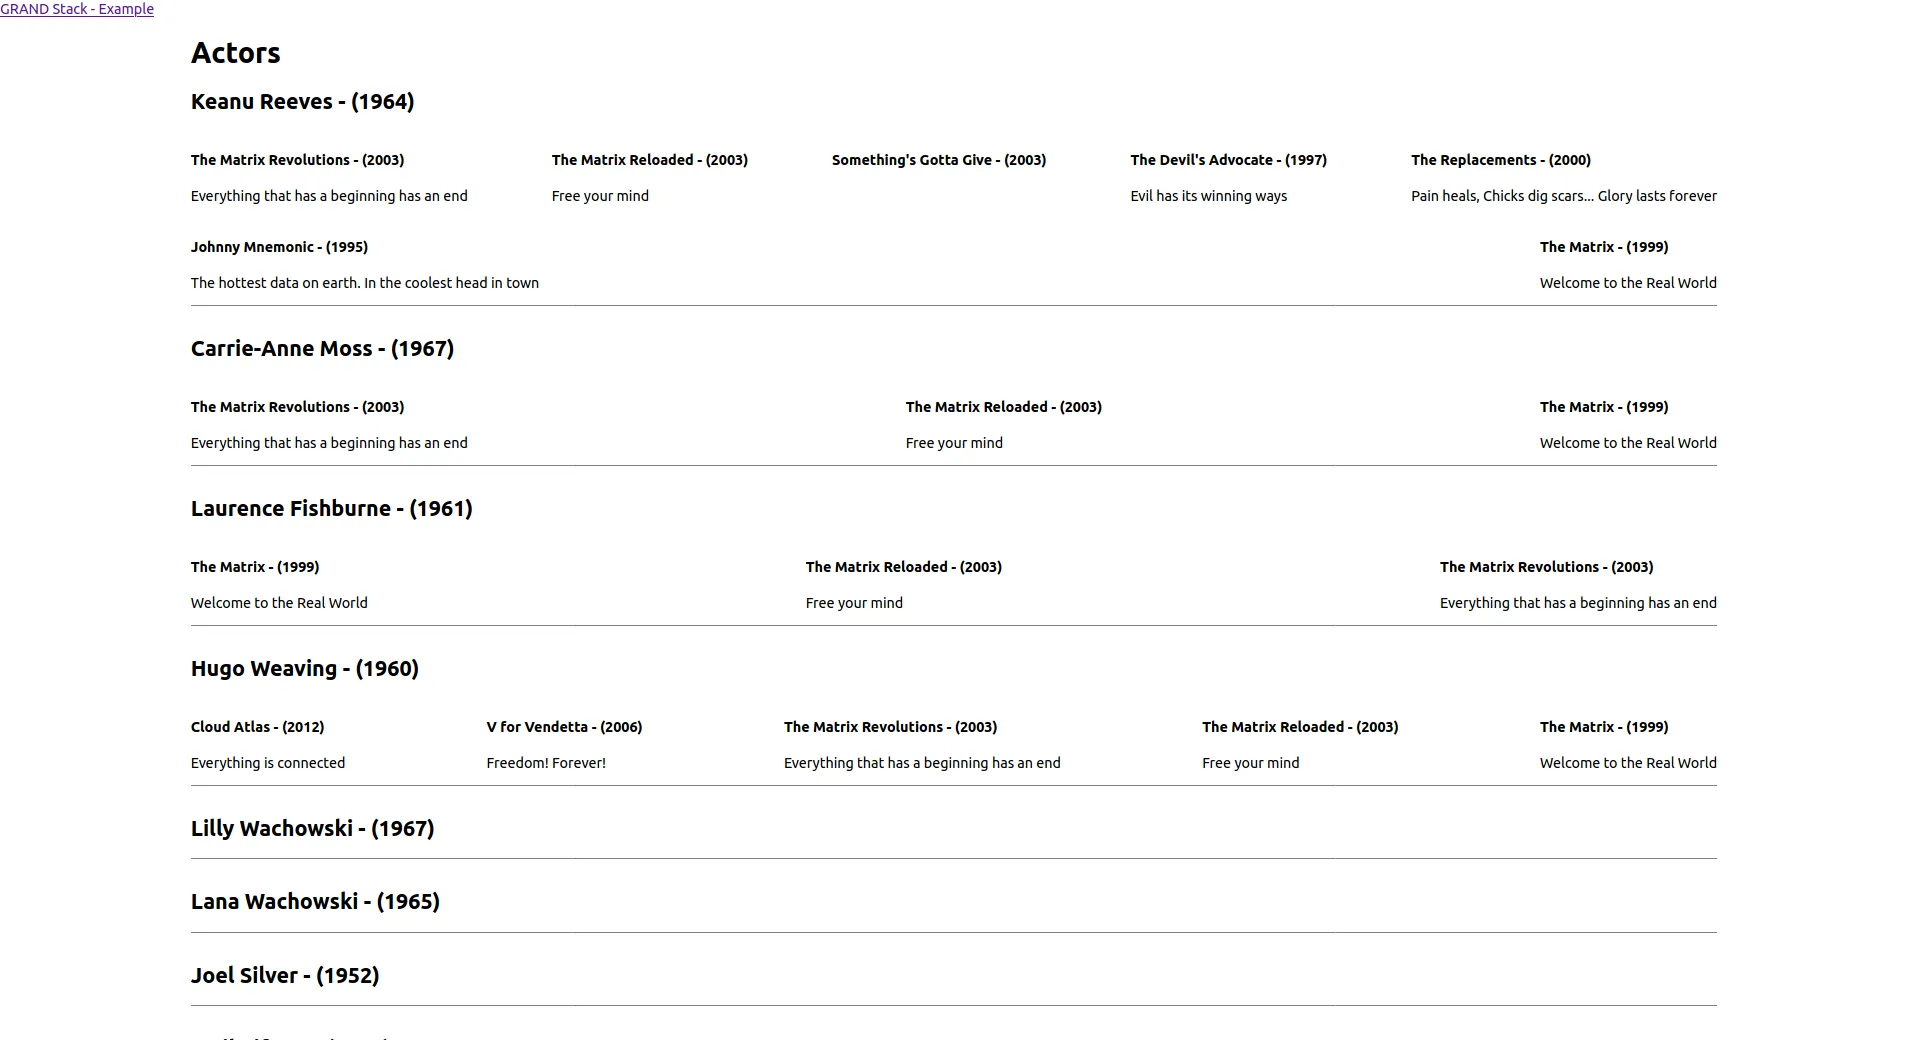Select The Devil's Advocate - (1997) title
Image resolution: width=1908 pixels, height=1040 pixels.
(x=1228, y=160)
